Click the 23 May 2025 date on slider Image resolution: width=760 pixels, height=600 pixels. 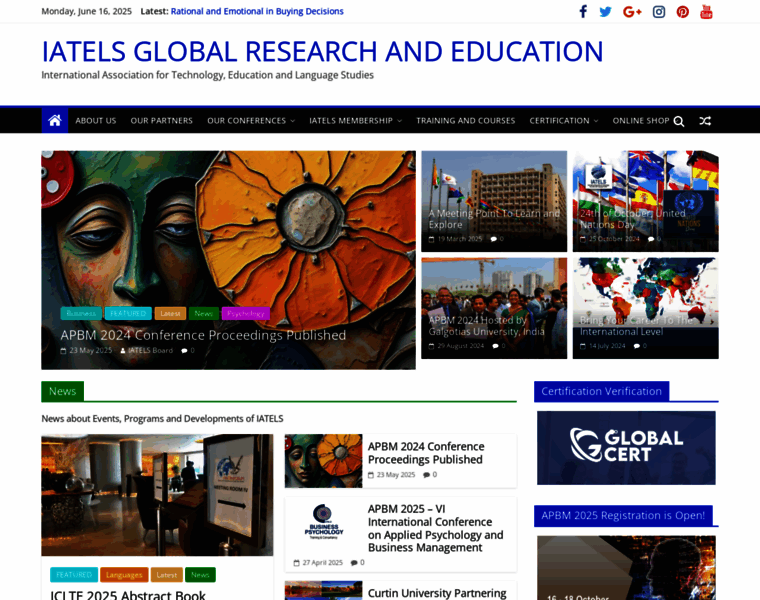[x=90, y=350]
